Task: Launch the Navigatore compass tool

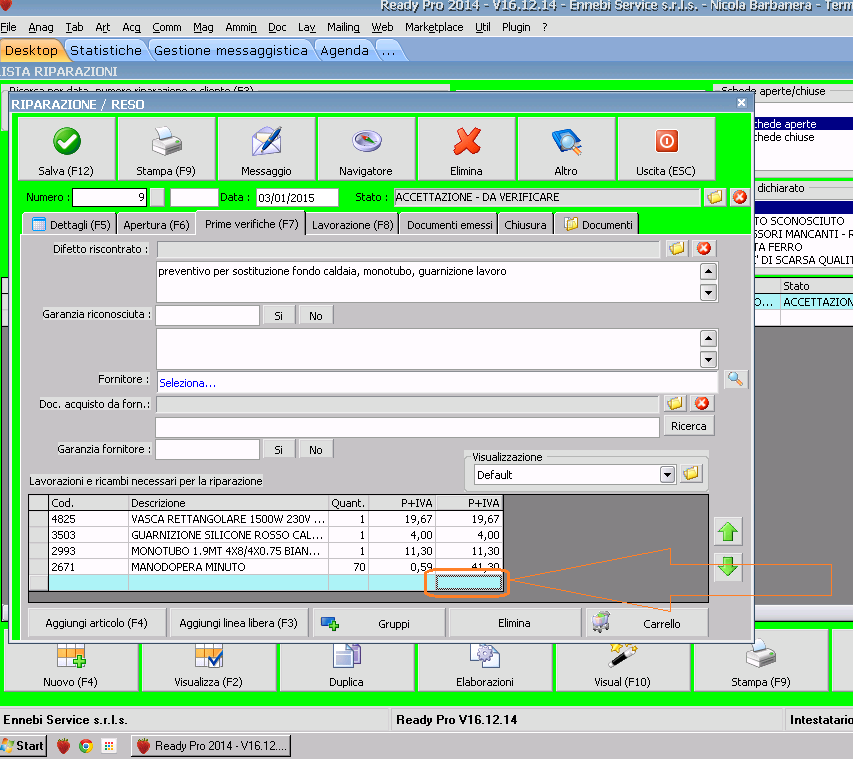Action: pyautogui.click(x=366, y=149)
